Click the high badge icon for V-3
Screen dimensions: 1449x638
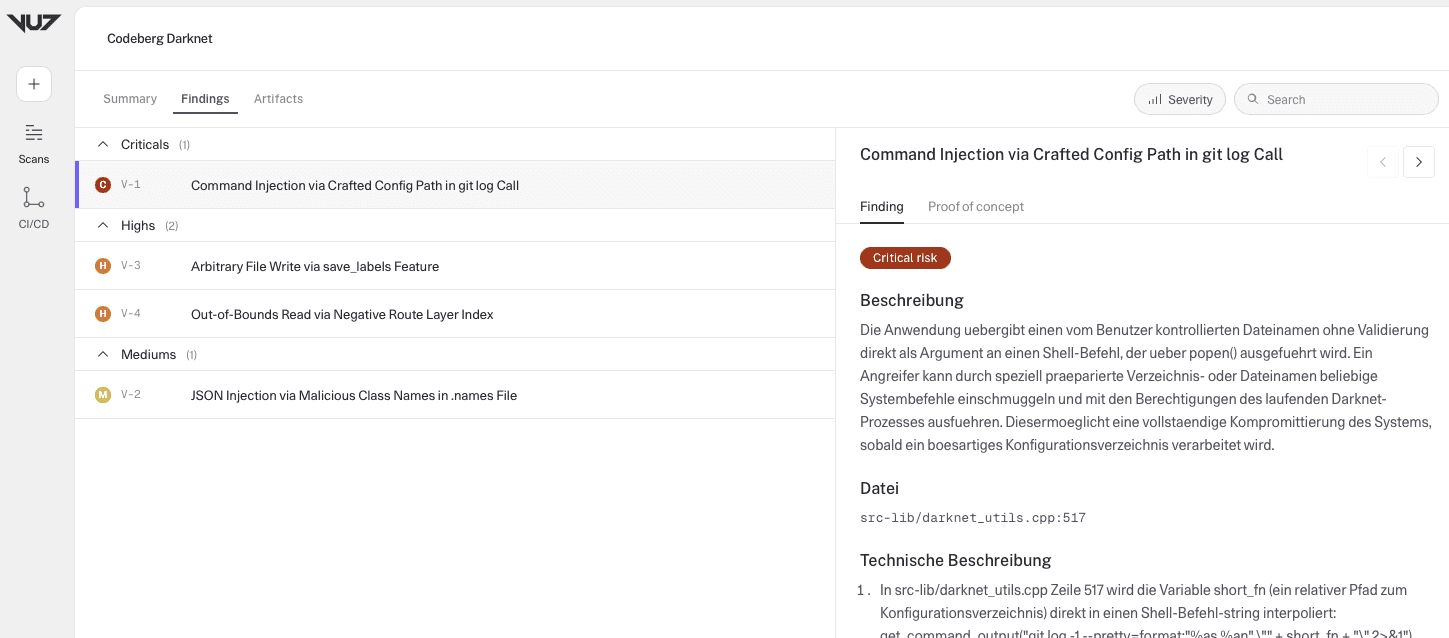pyautogui.click(x=102, y=266)
